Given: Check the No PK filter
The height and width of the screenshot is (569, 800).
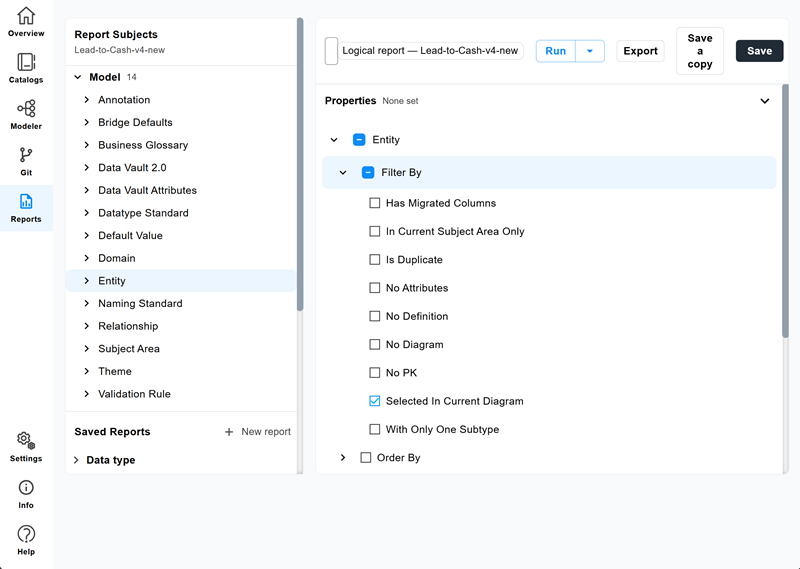Looking at the screenshot, I should tap(374, 373).
